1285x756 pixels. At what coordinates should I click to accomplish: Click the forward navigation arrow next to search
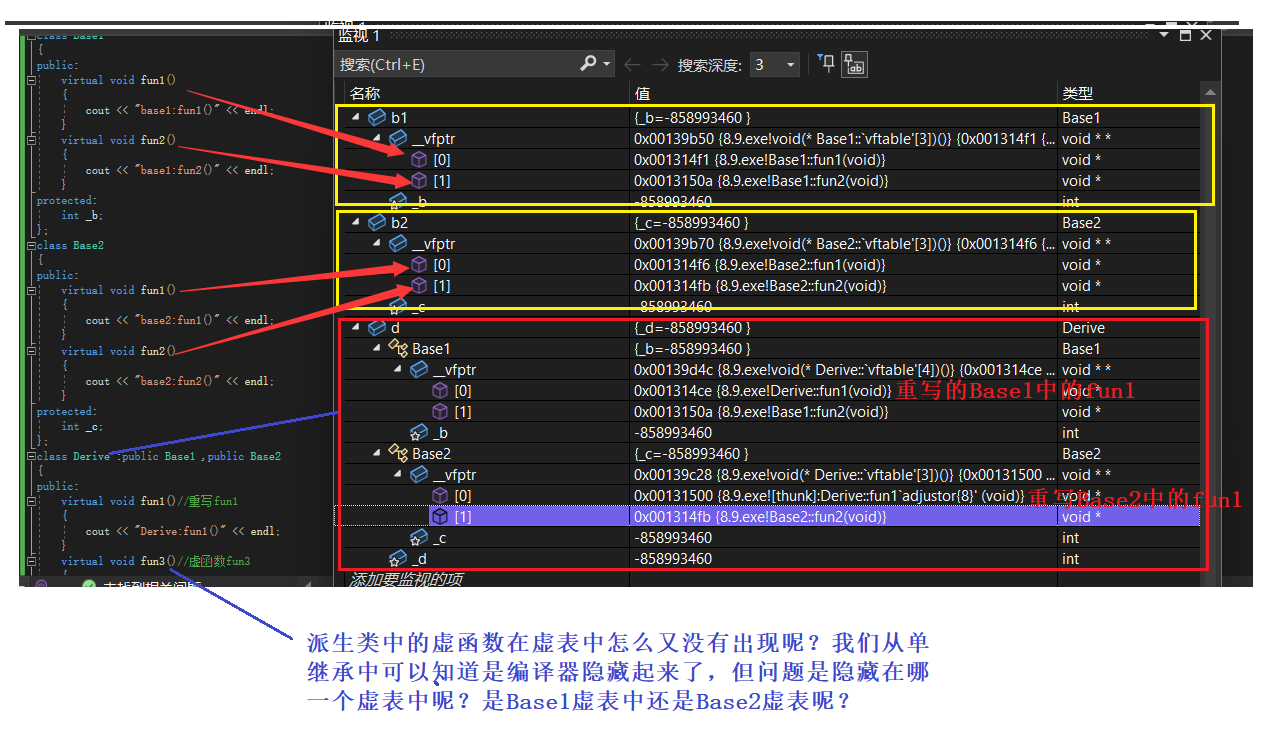coord(660,64)
